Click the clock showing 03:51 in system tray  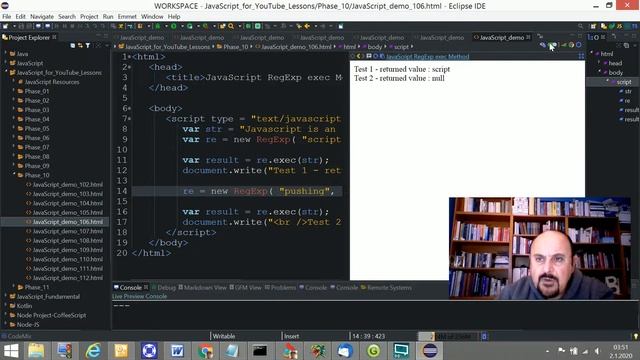(x=620, y=347)
